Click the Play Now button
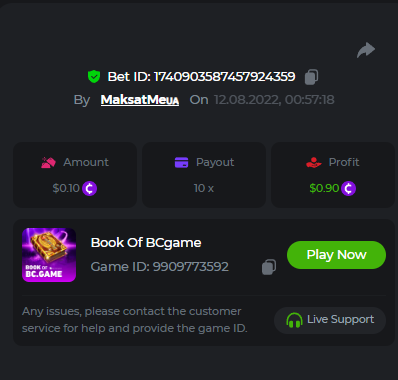This screenshot has width=398, height=380. click(336, 255)
